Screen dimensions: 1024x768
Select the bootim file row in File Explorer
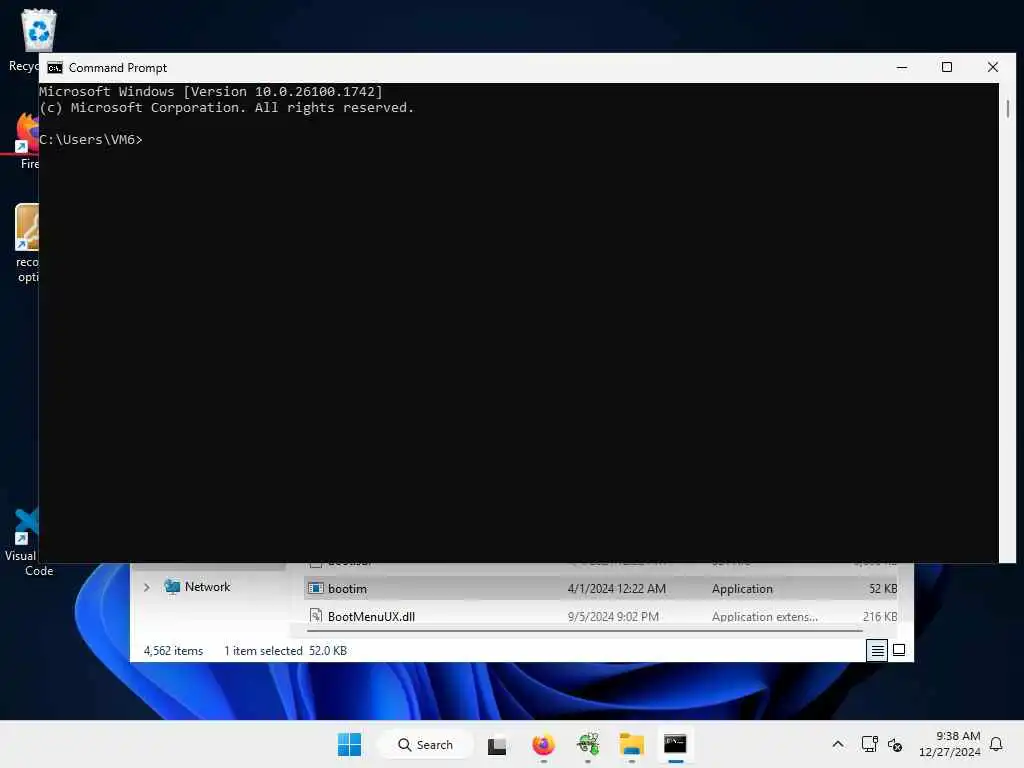click(600, 588)
